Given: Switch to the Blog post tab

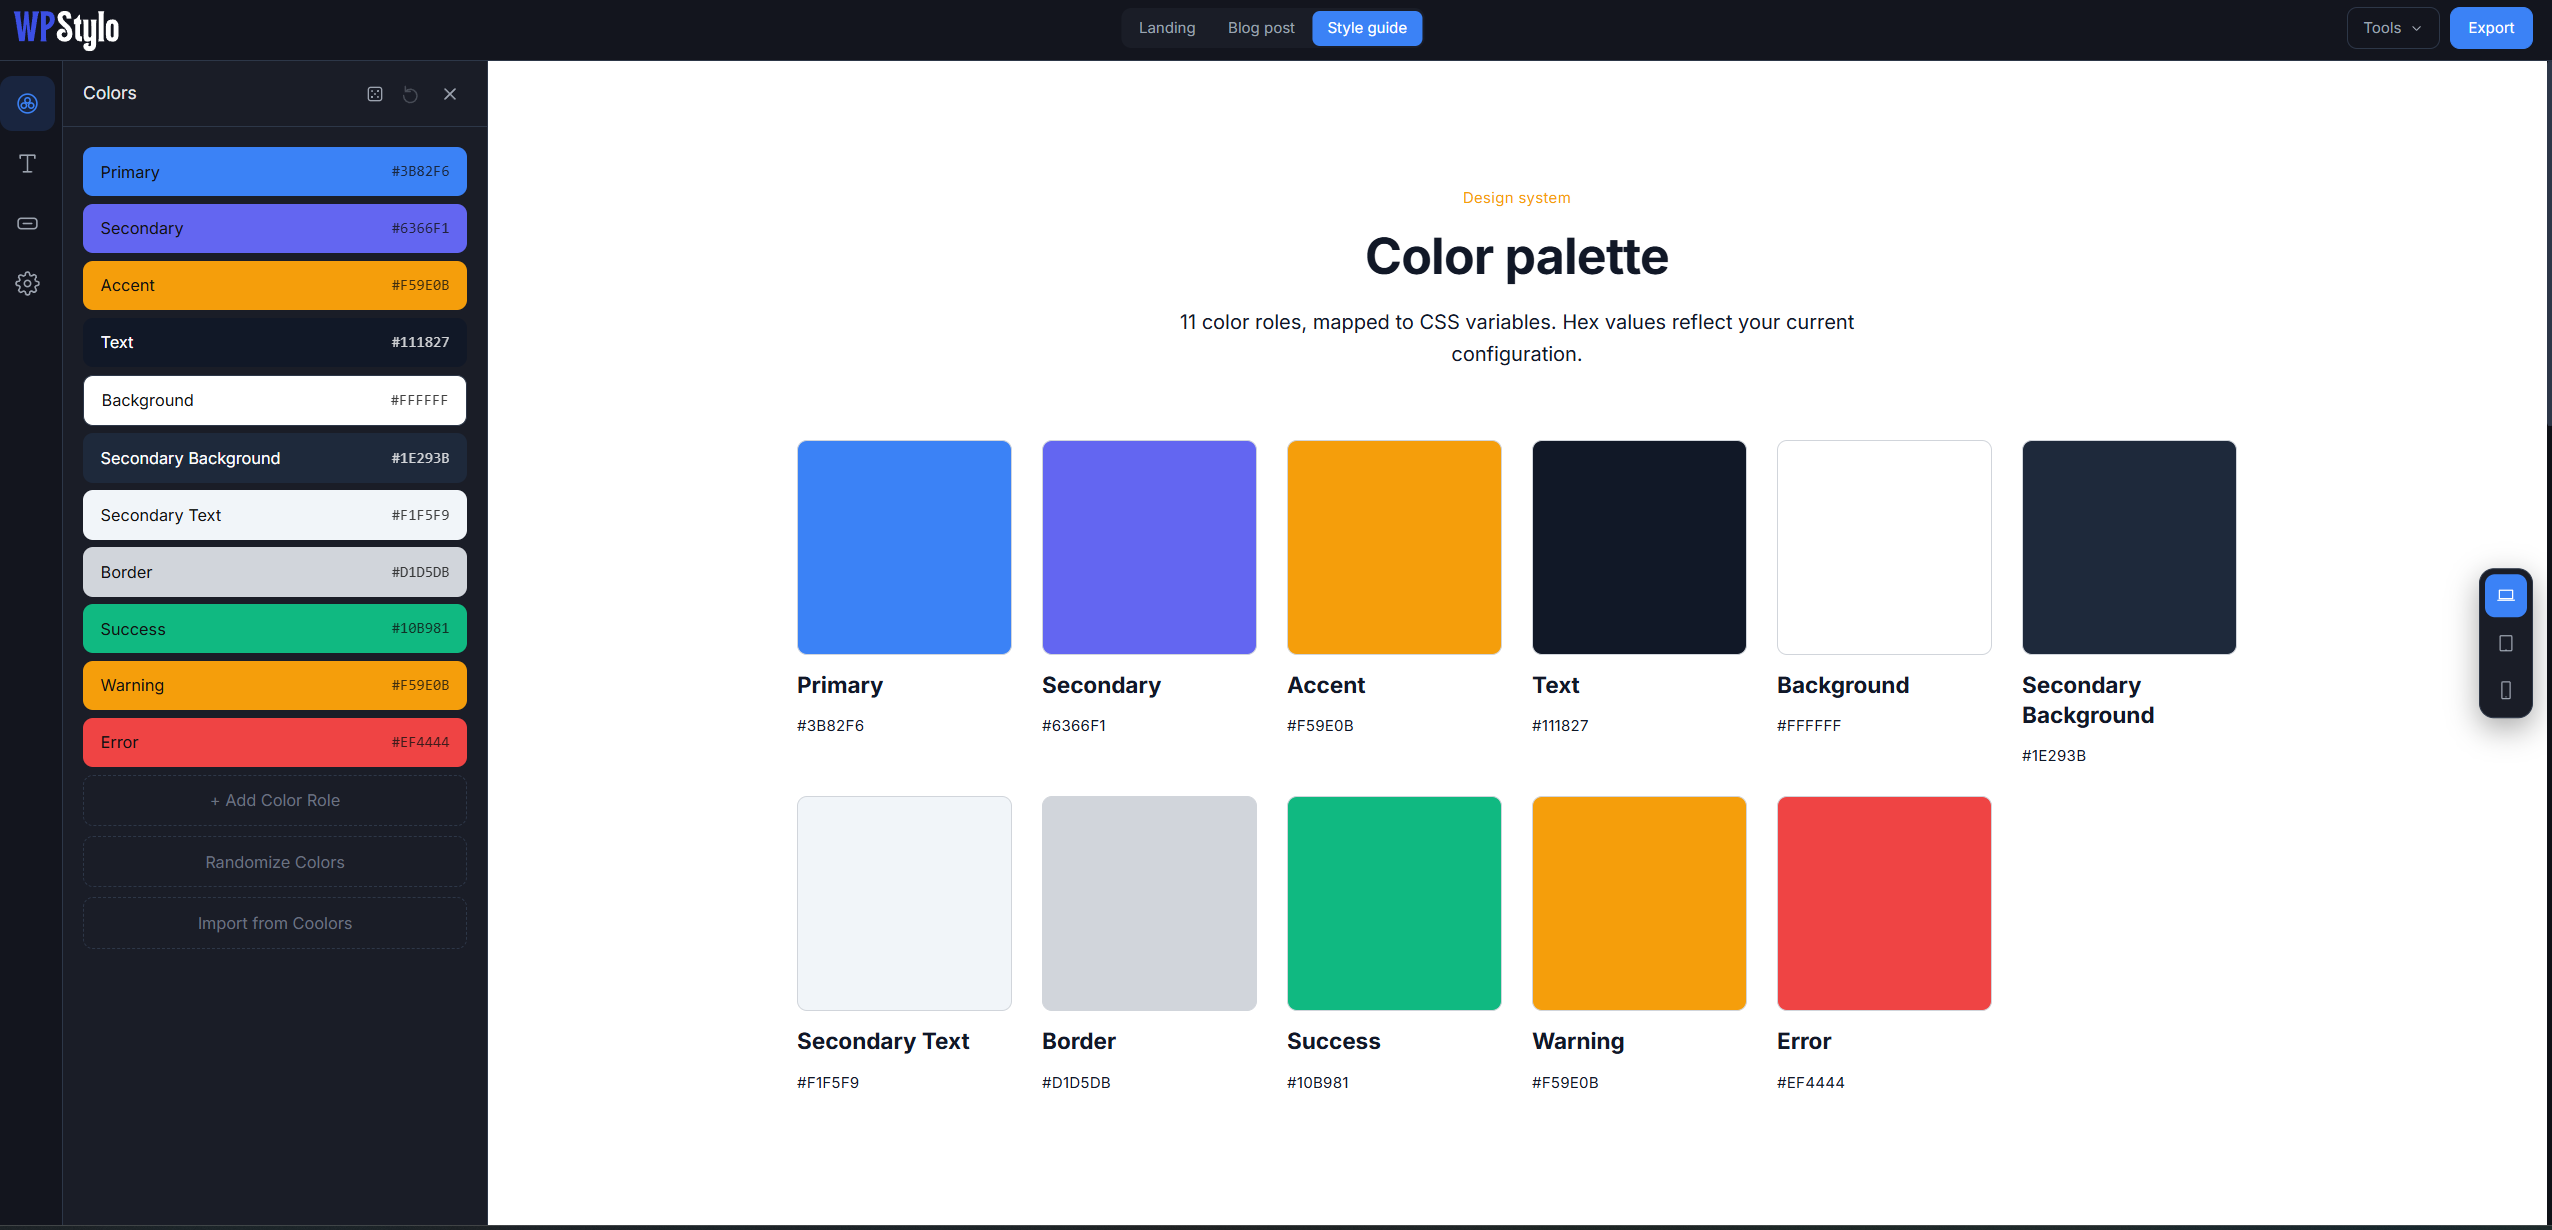Looking at the screenshot, I should coord(1261,28).
